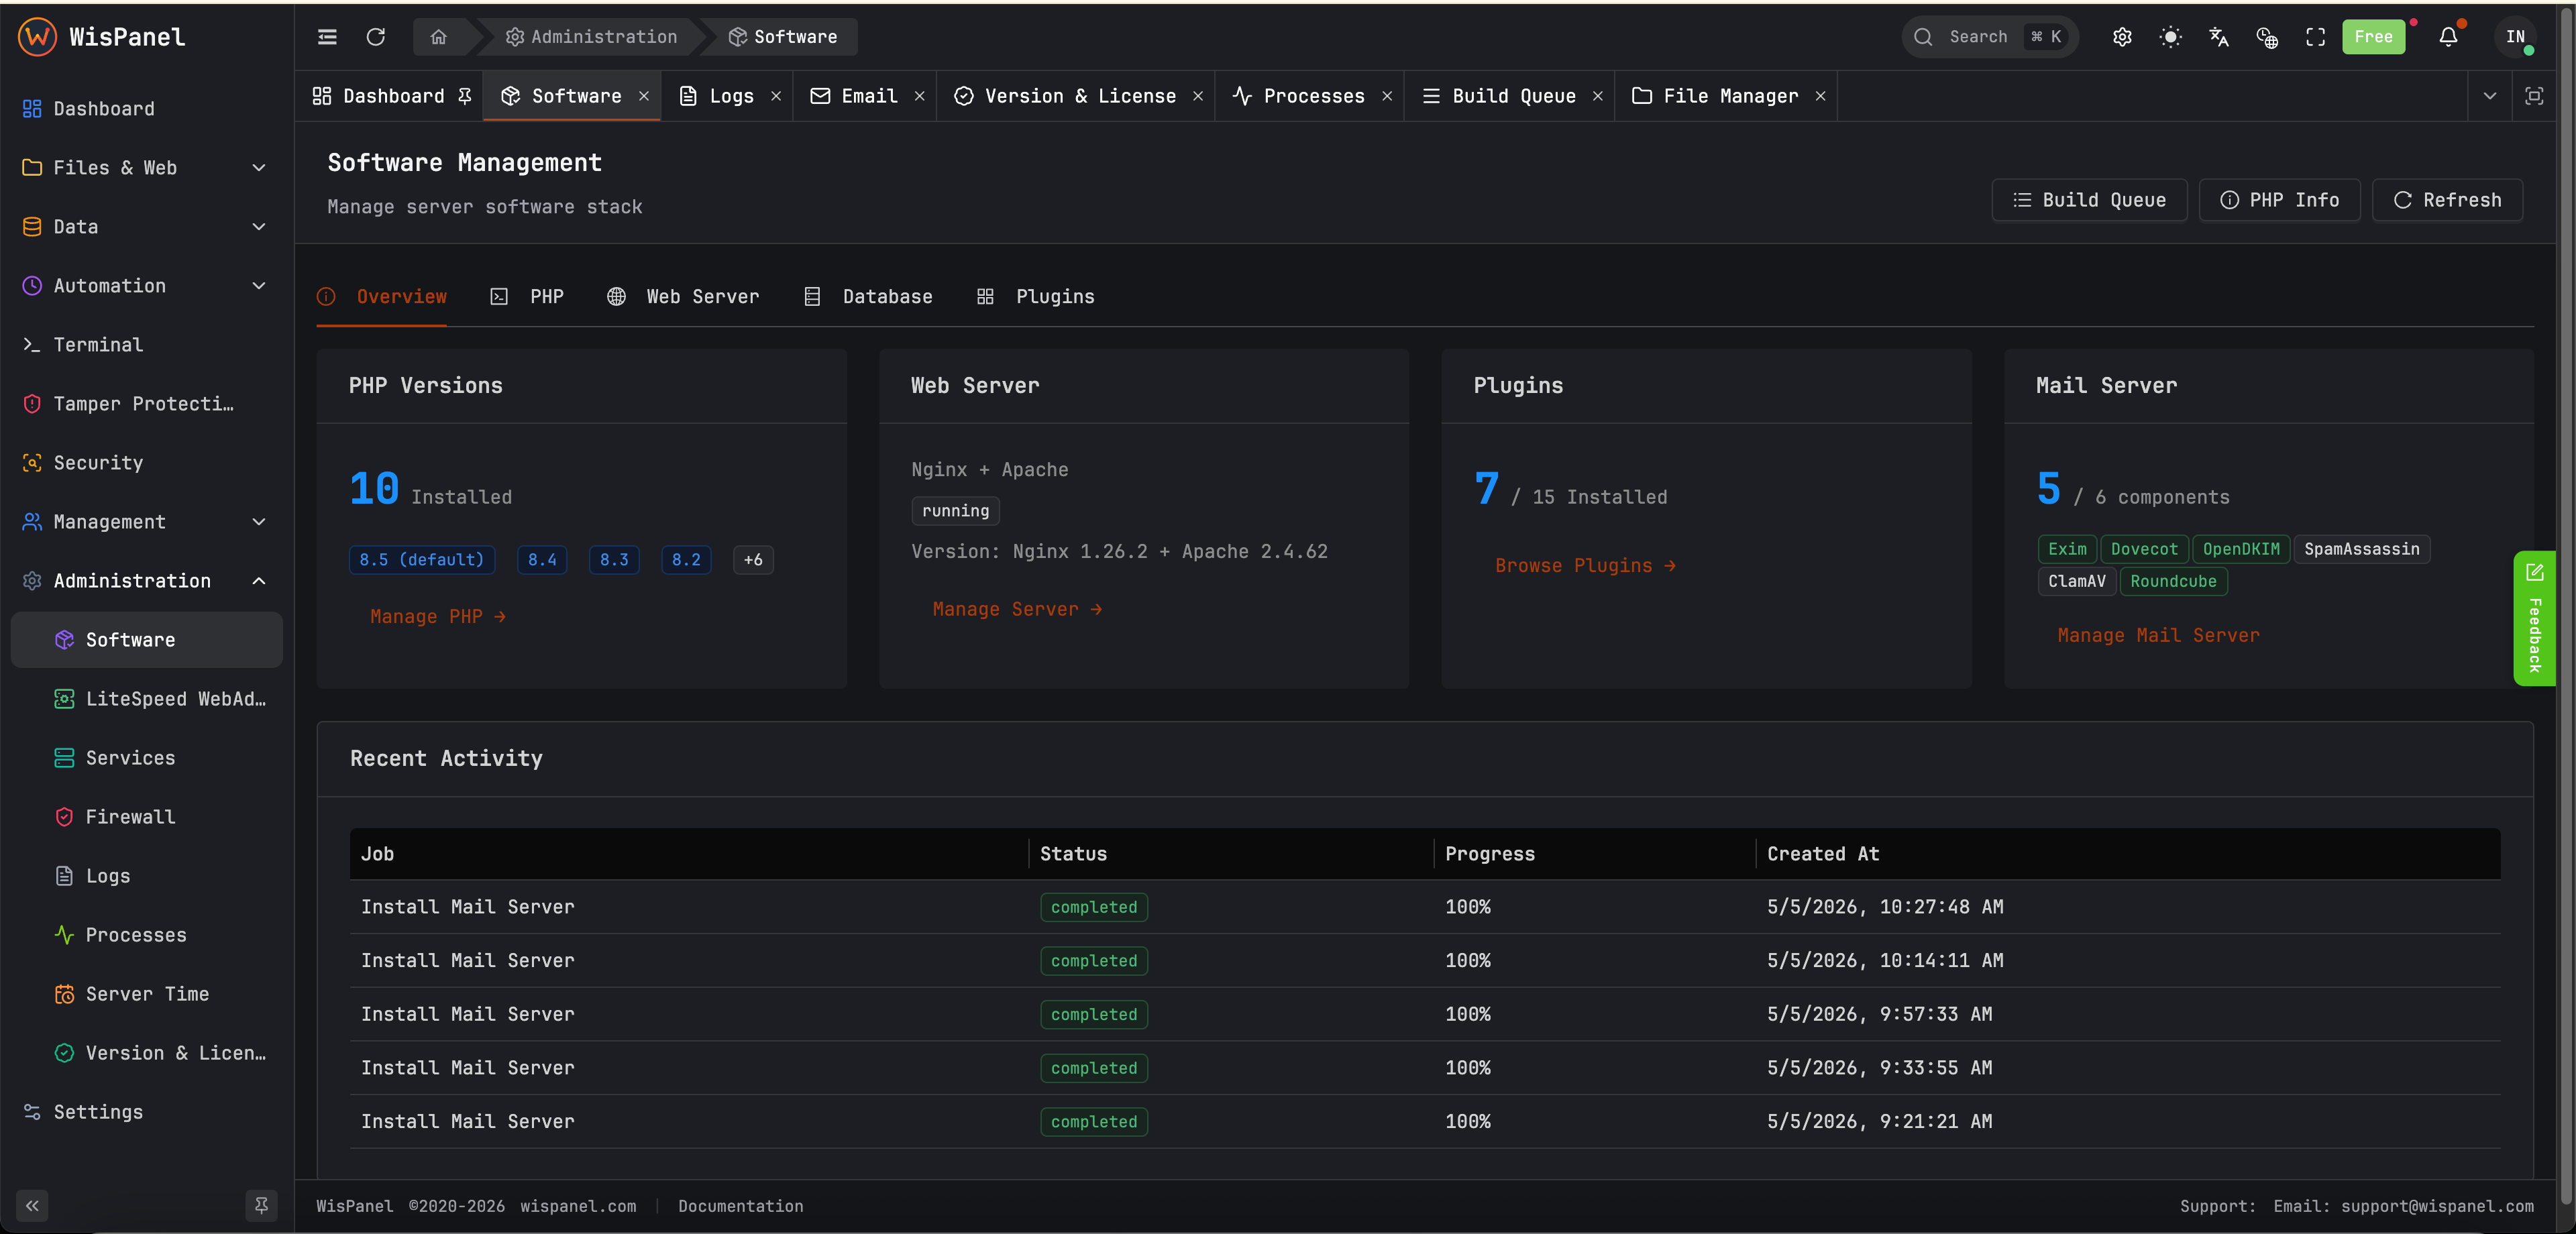Click the Free plan badge
The image size is (2576, 1234).
[2373, 37]
